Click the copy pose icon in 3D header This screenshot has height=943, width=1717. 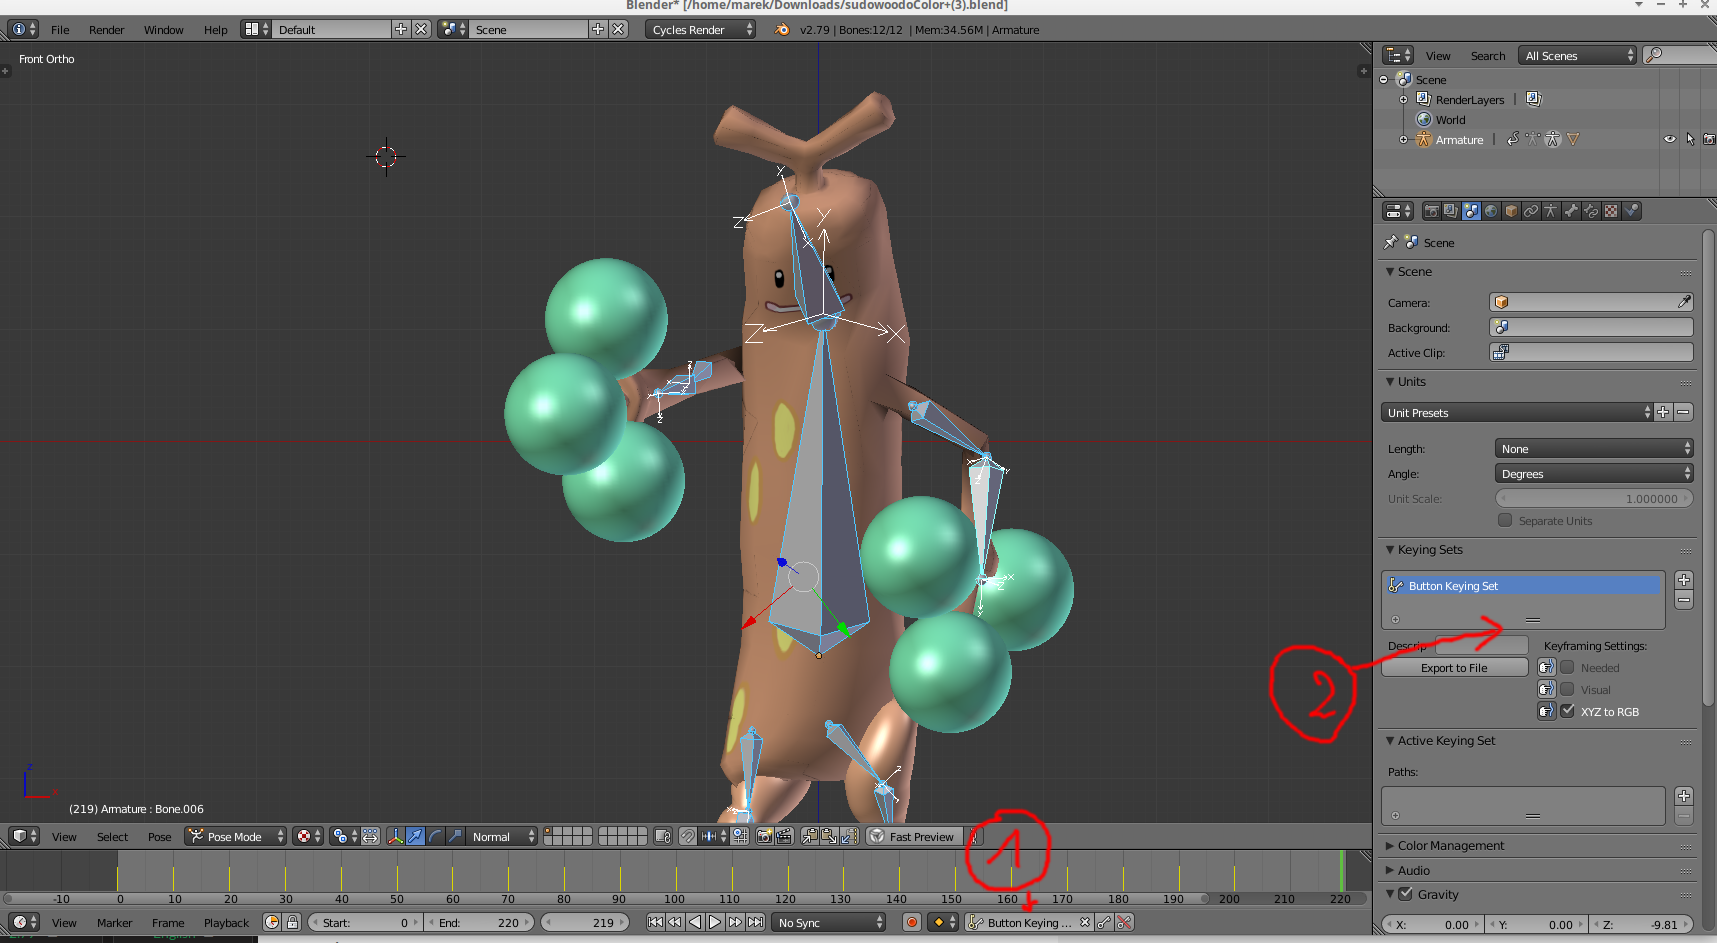pyautogui.click(x=809, y=836)
